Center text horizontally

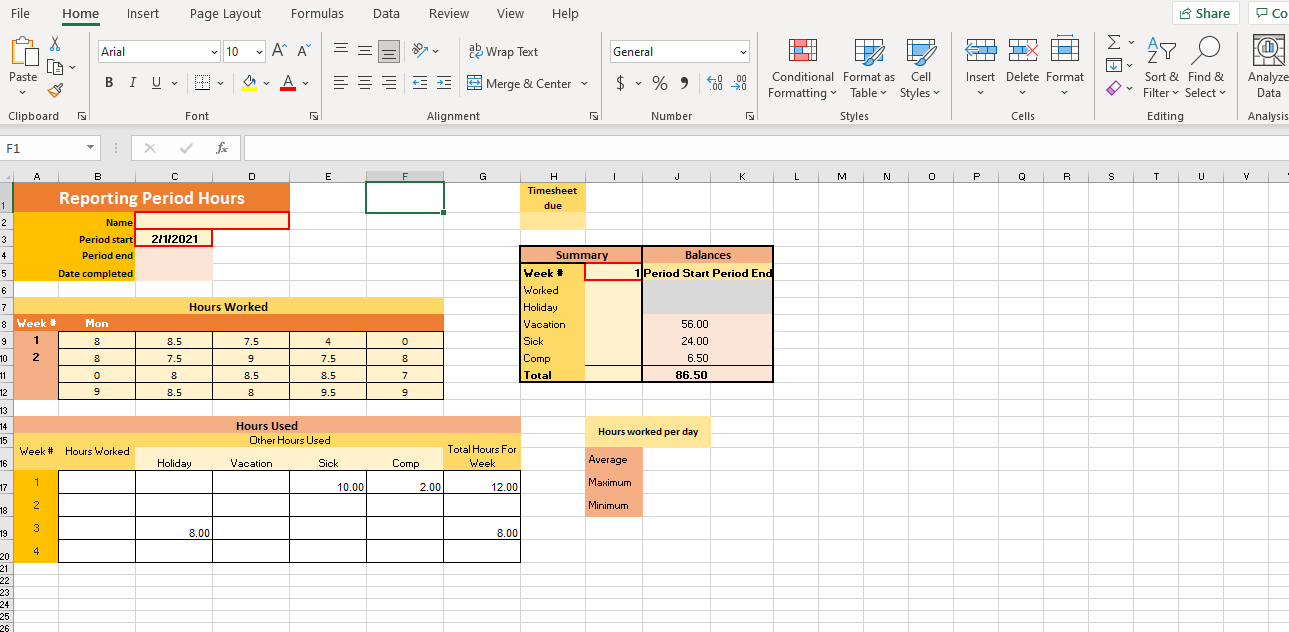point(365,83)
